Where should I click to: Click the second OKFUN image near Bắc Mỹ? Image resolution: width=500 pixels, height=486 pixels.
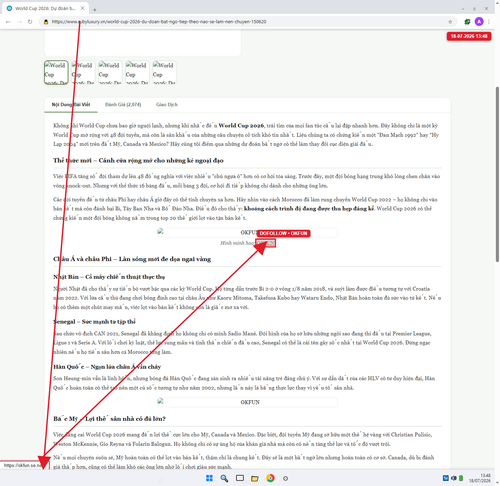pos(247,402)
